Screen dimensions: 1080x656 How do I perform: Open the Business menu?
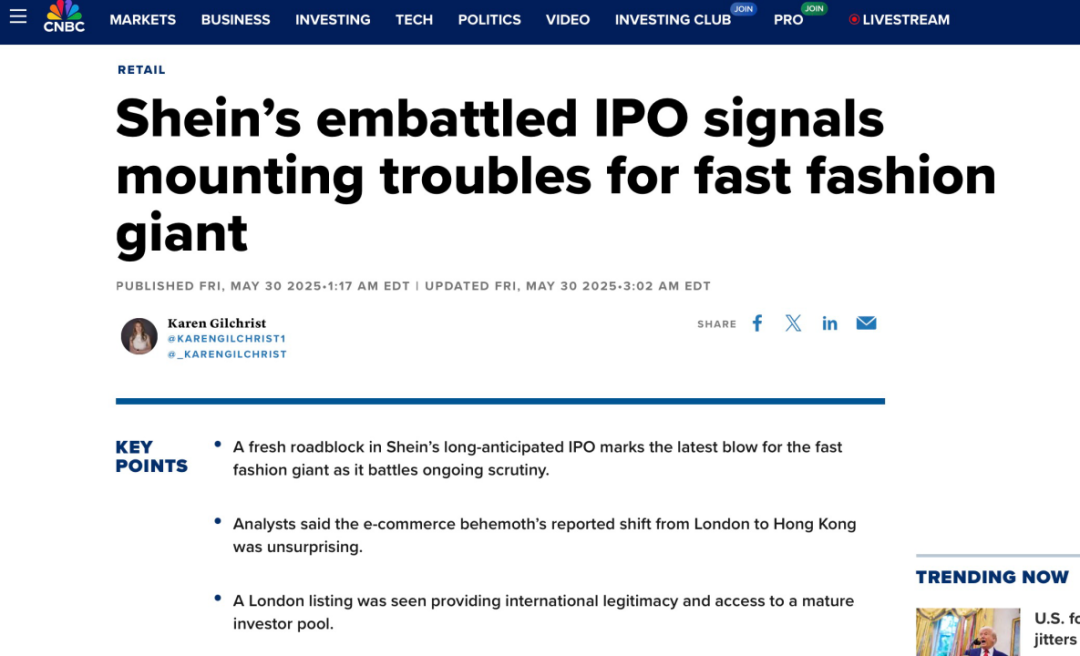(236, 20)
